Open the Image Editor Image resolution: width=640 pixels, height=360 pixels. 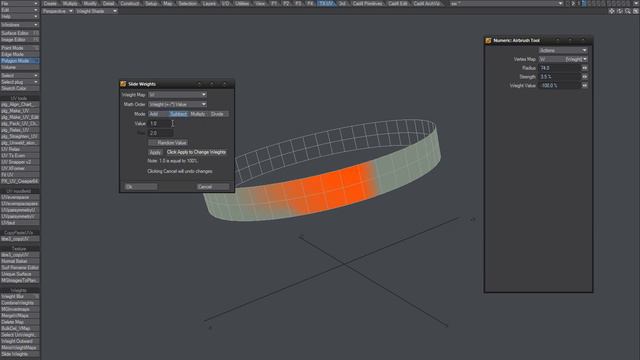[20, 40]
